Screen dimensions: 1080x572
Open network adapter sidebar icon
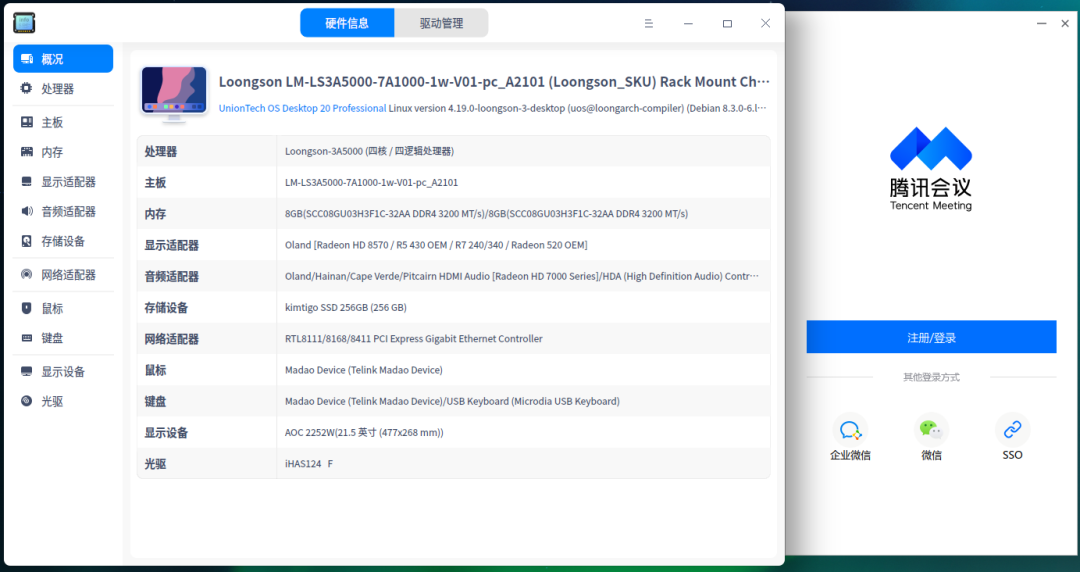click(x=27, y=275)
